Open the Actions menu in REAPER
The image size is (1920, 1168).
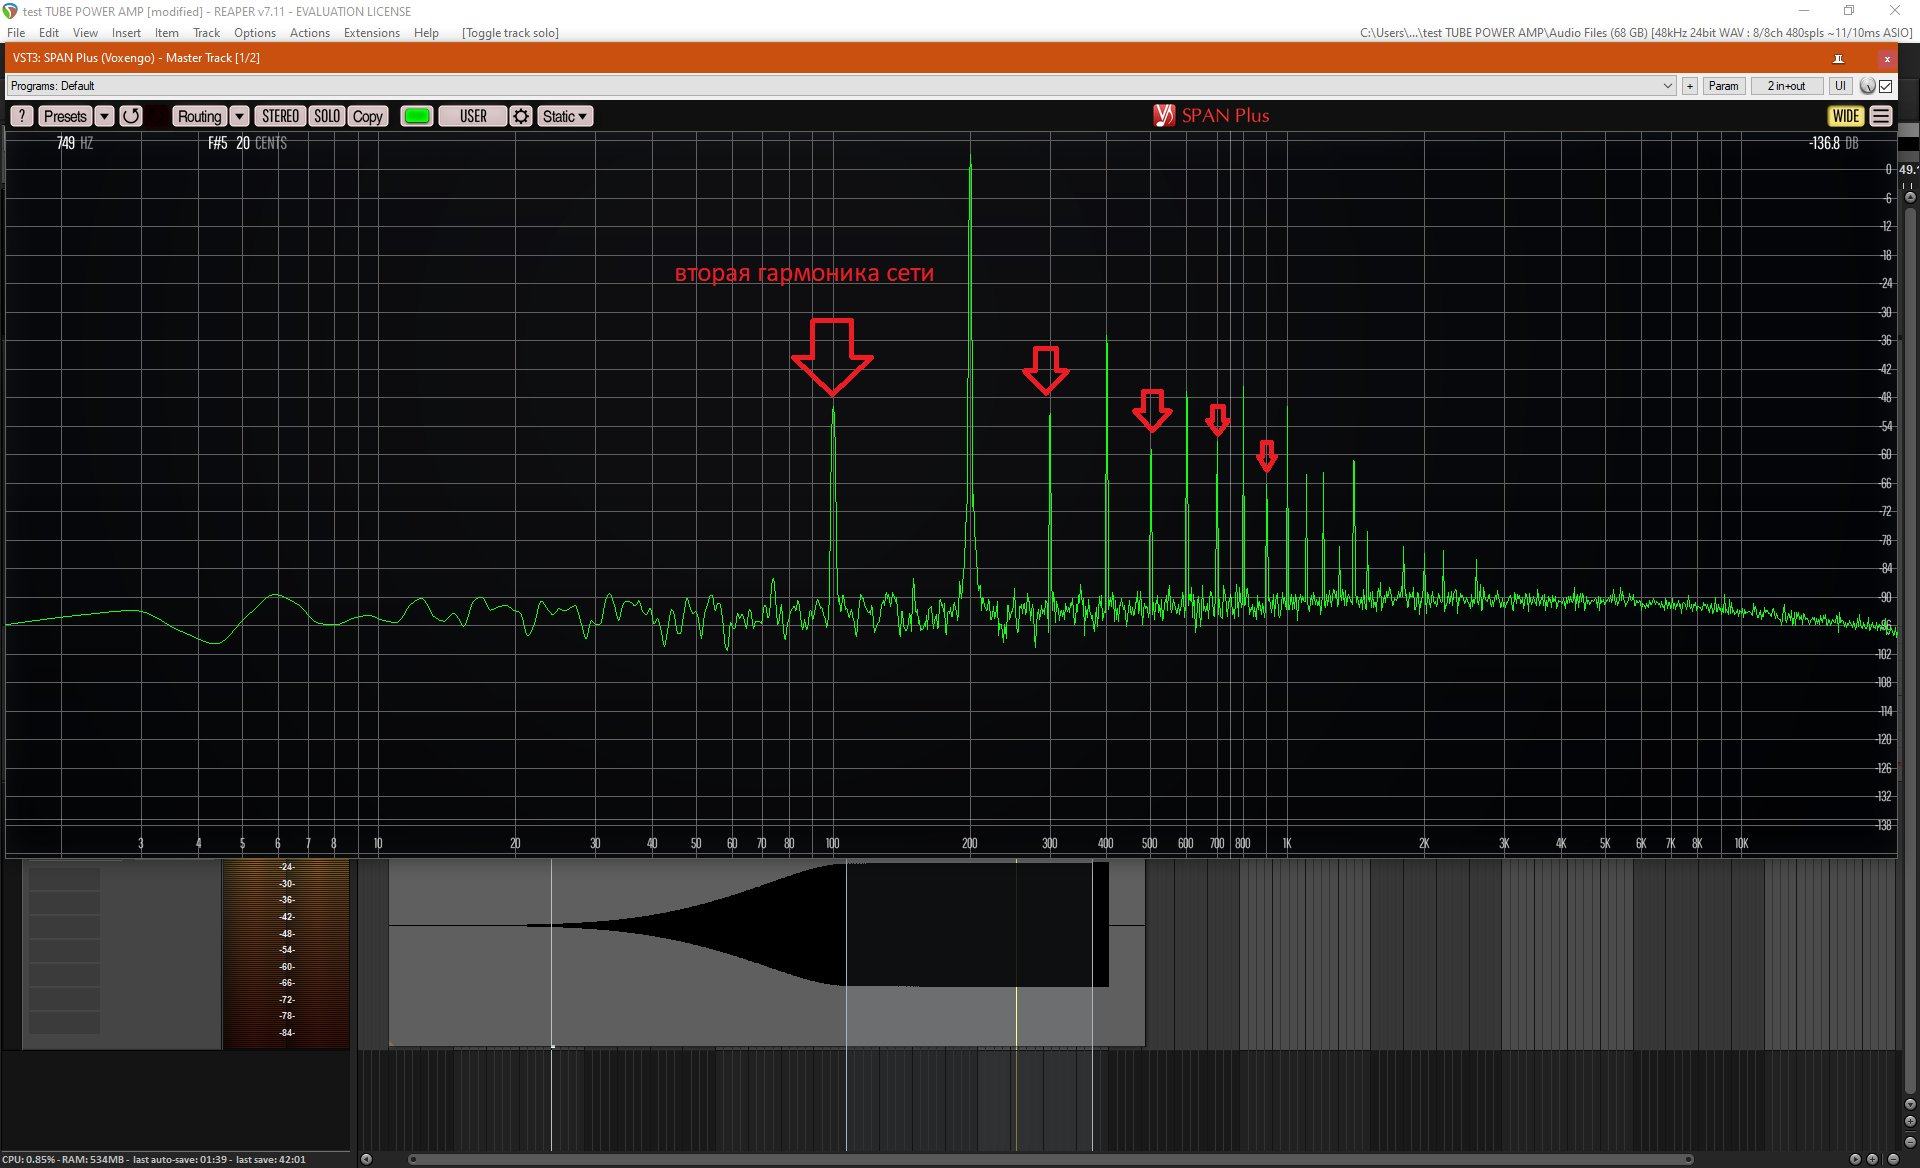[309, 33]
